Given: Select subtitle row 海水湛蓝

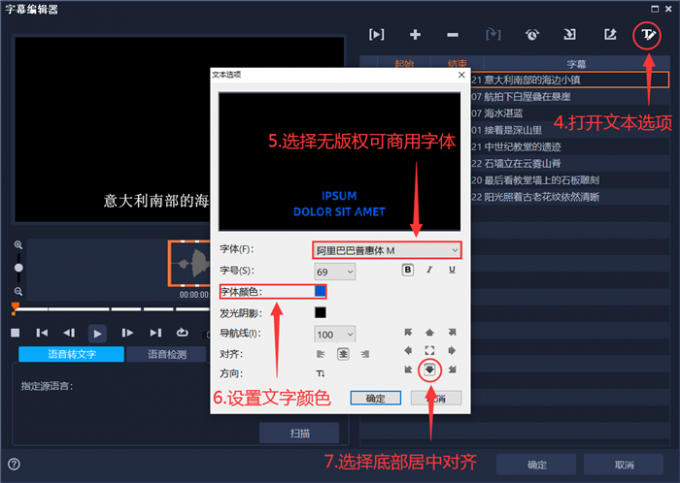Looking at the screenshot, I should (570, 114).
